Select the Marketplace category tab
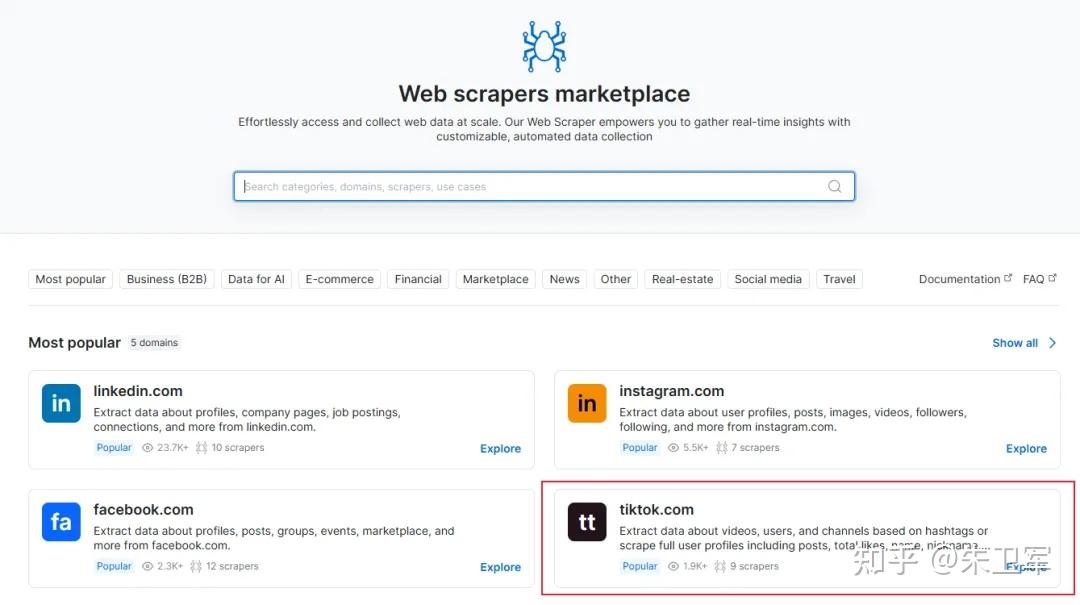 495,279
